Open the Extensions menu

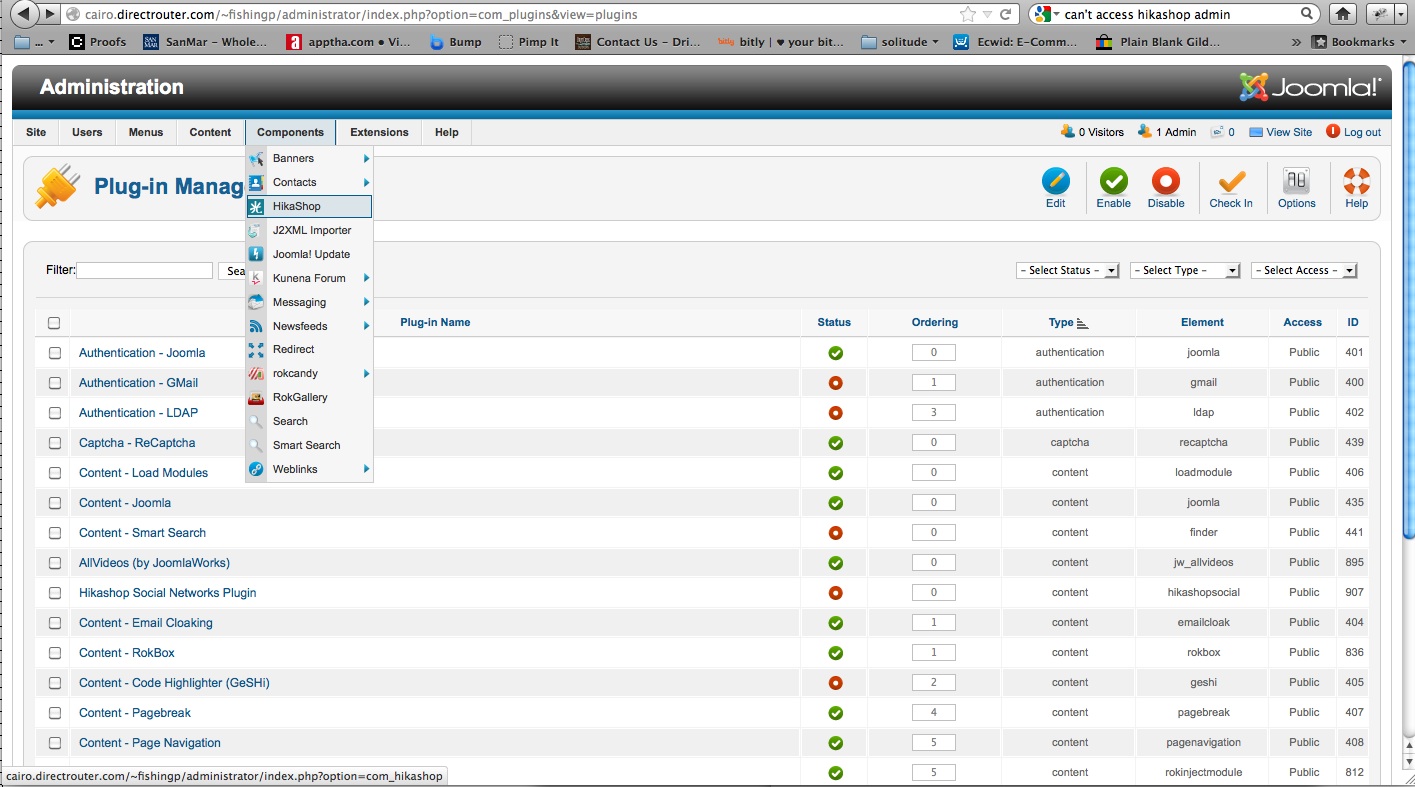click(379, 132)
